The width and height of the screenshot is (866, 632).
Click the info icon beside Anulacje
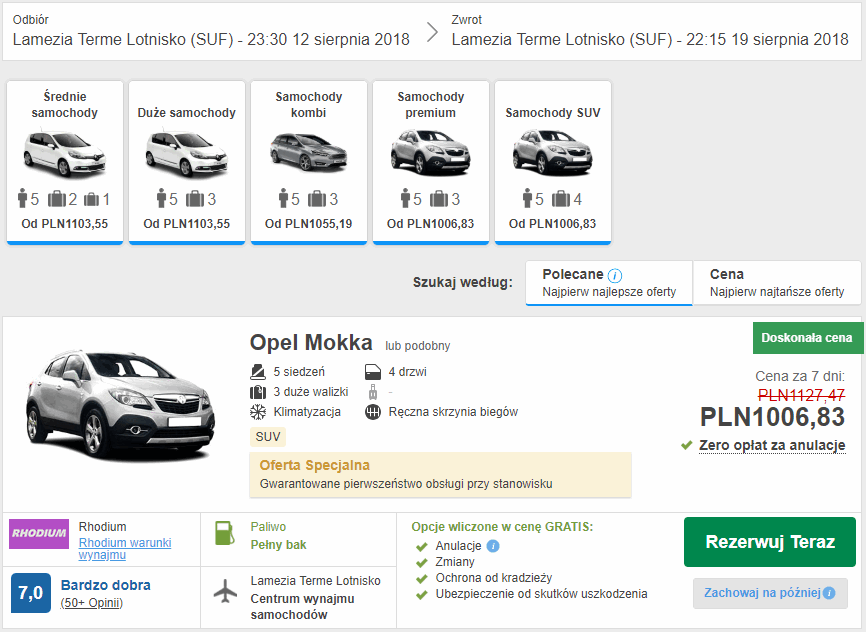coord(493,546)
